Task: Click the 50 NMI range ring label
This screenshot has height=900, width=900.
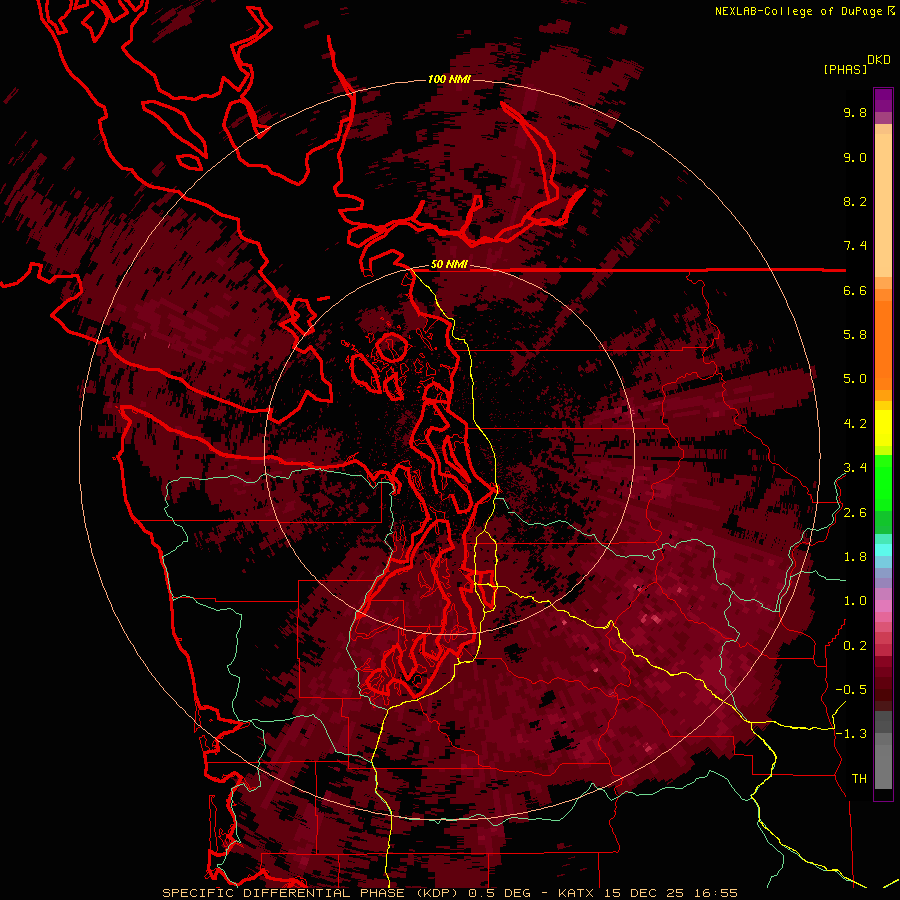Action: (449, 265)
